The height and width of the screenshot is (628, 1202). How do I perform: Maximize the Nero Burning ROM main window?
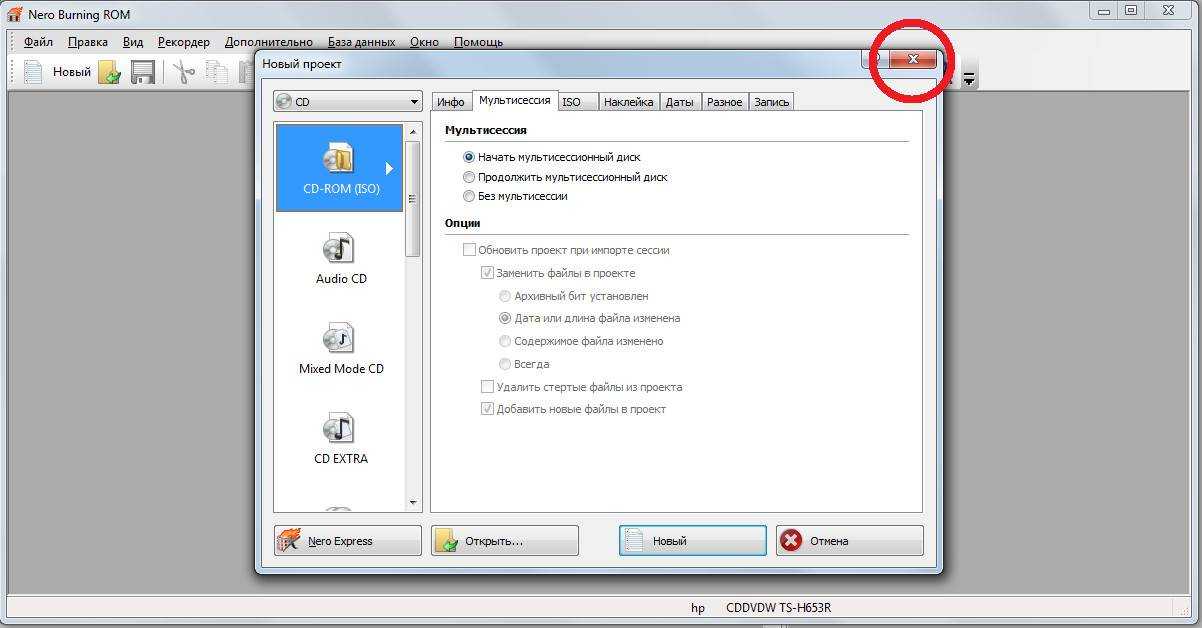(1131, 10)
